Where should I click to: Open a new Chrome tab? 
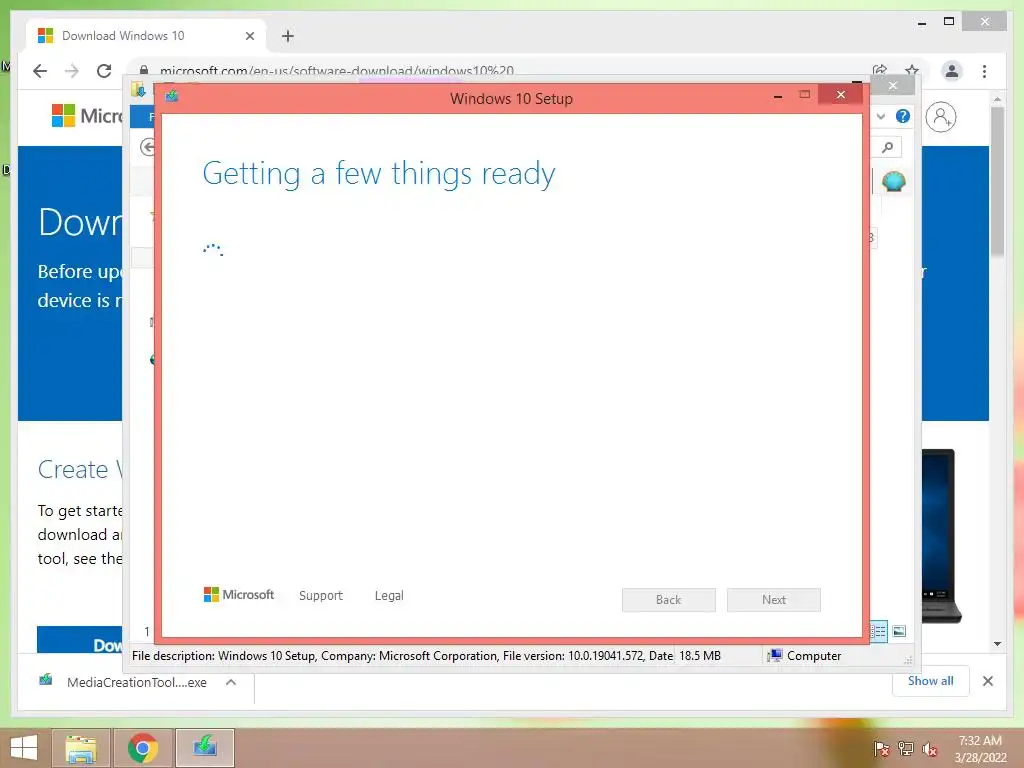point(288,36)
